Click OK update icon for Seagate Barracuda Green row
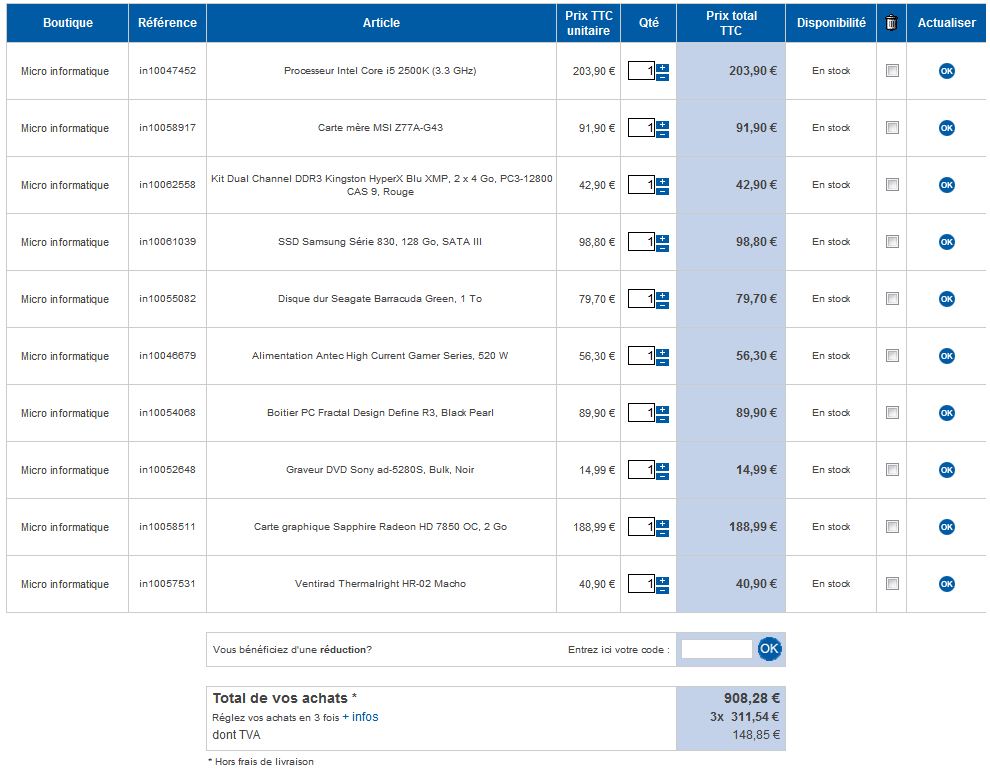This screenshot has height=779, width=990. (946, 299)
